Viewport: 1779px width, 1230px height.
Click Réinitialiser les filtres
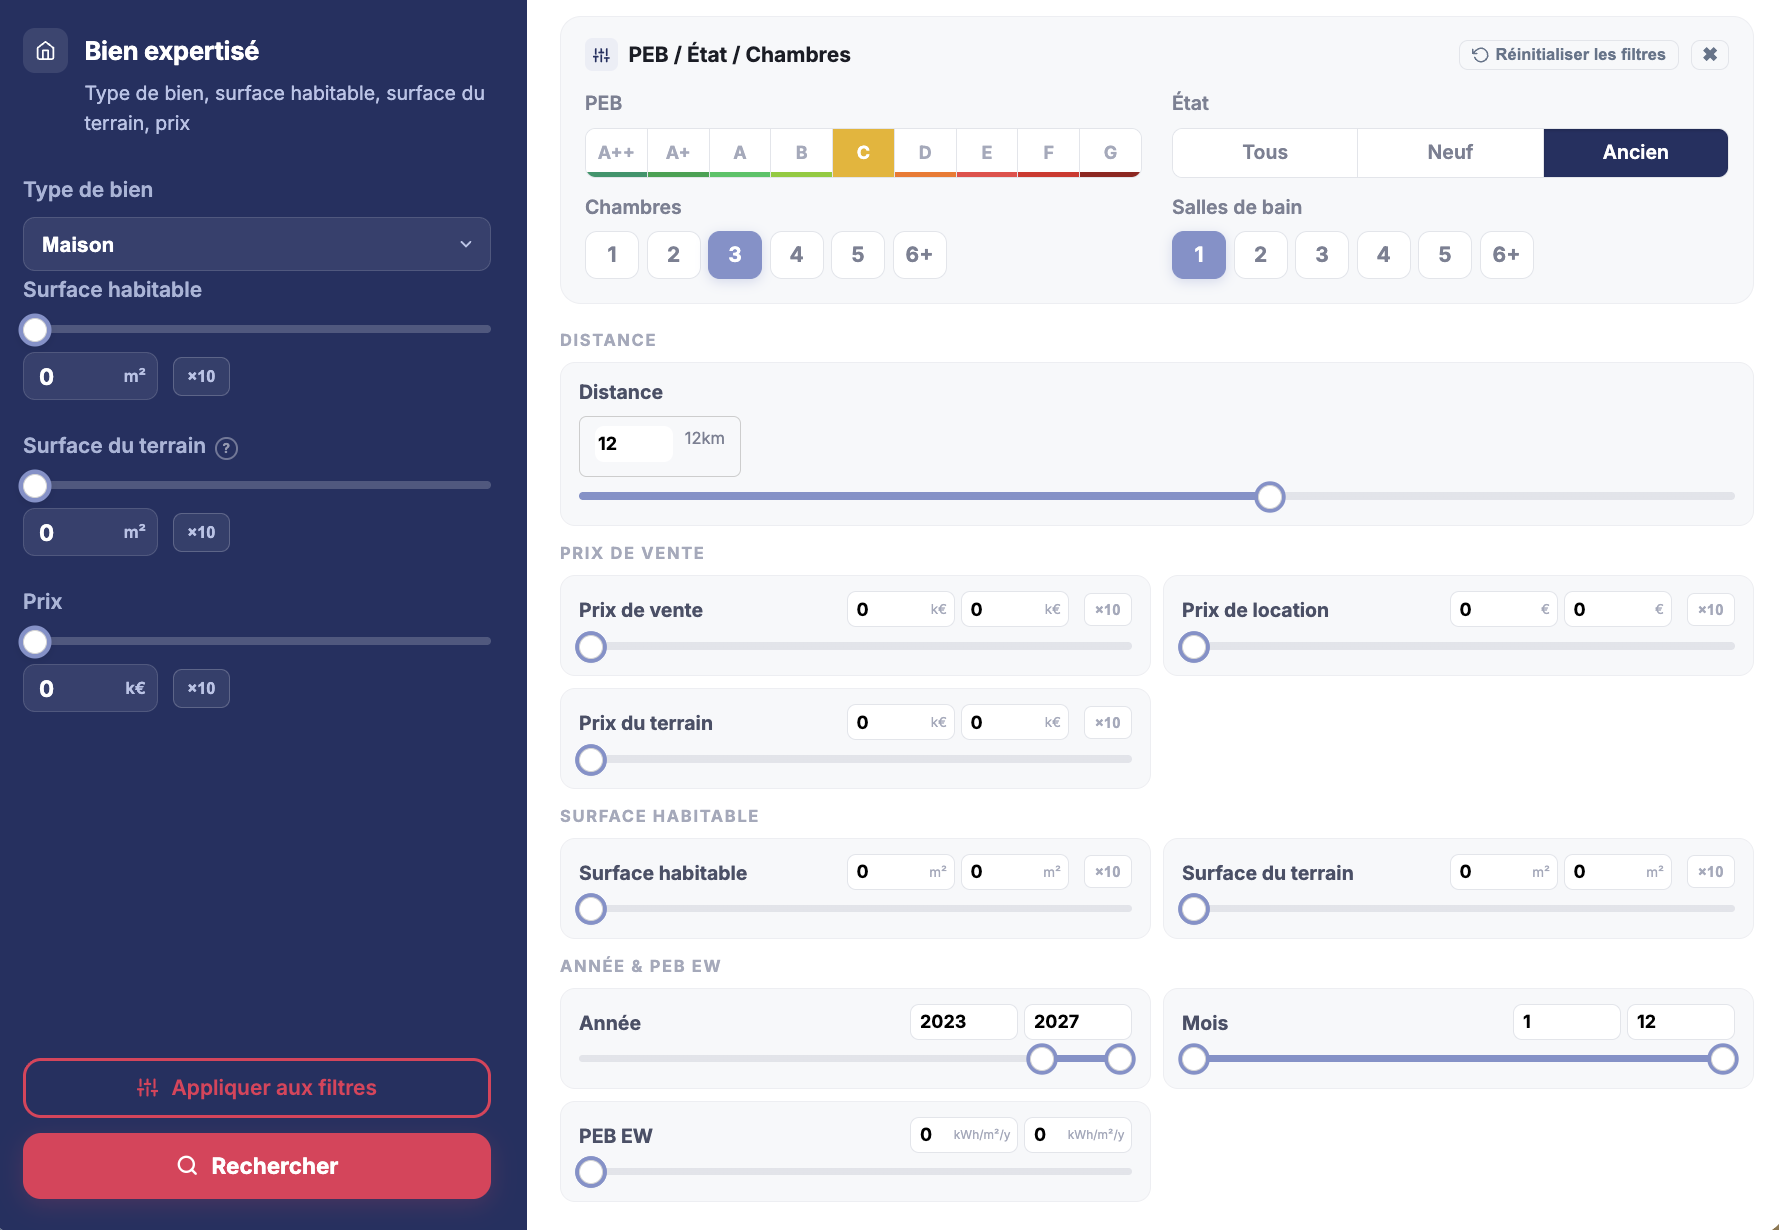(x=1568, y=54)
